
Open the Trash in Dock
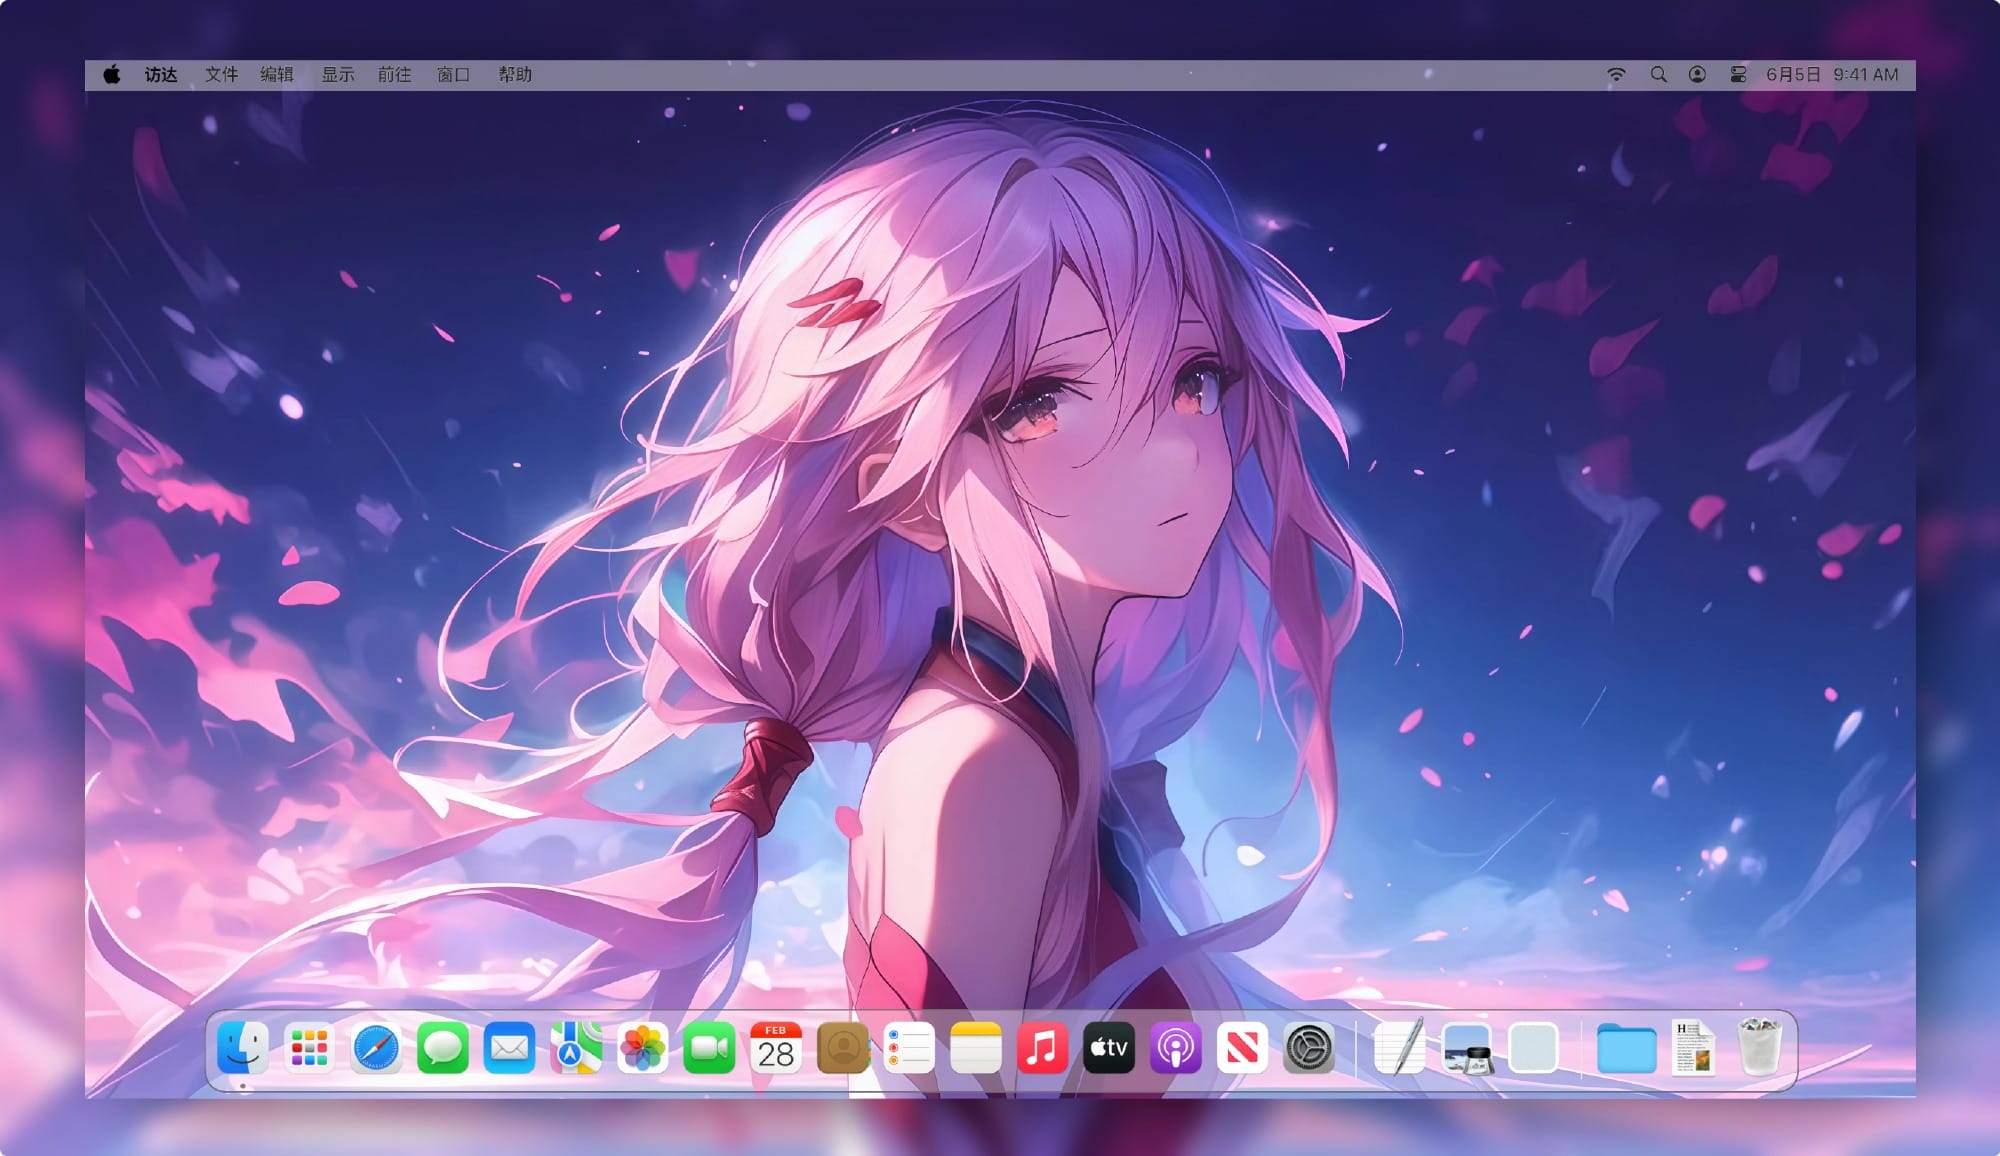[1759, 1048]
